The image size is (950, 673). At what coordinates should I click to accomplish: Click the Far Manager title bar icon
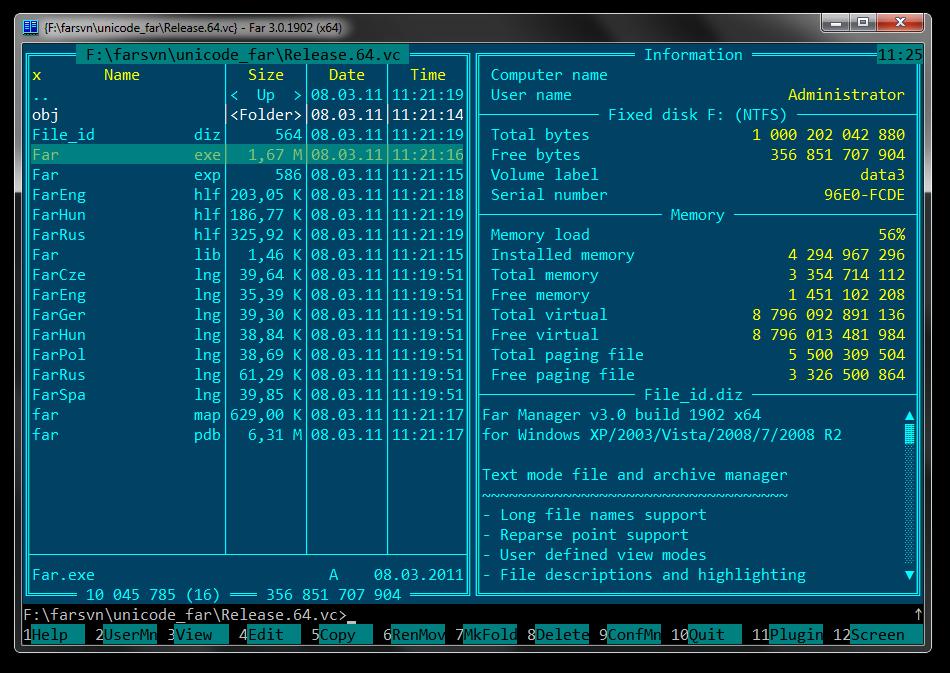pos(30,27)
